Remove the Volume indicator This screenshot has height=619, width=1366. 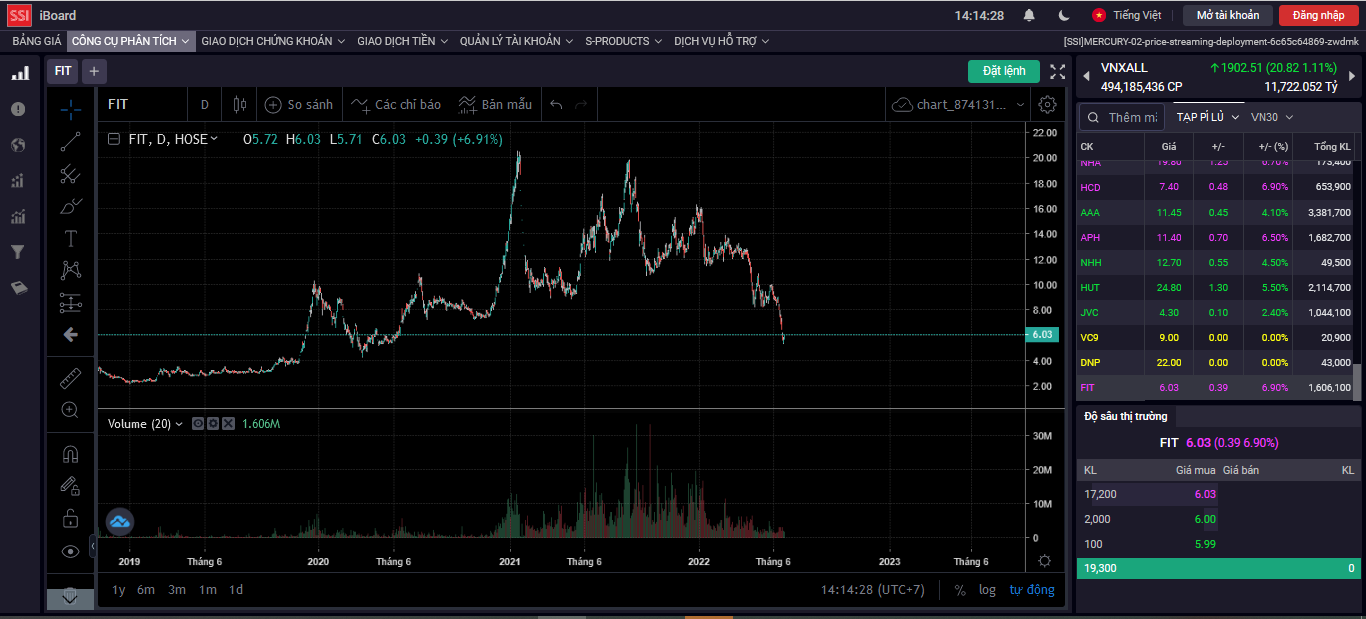228,424
